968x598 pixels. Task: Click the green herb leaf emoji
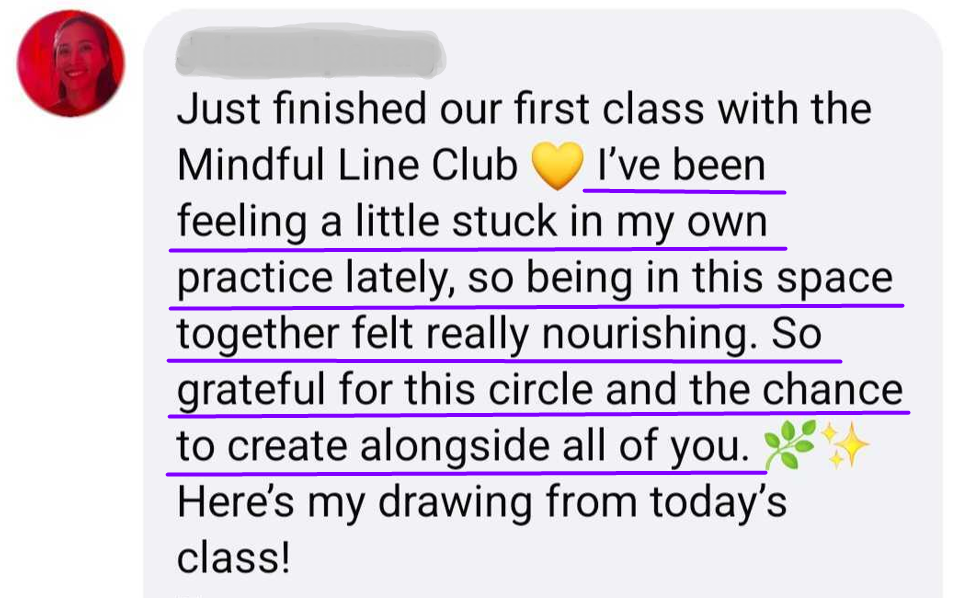[790, 444]
